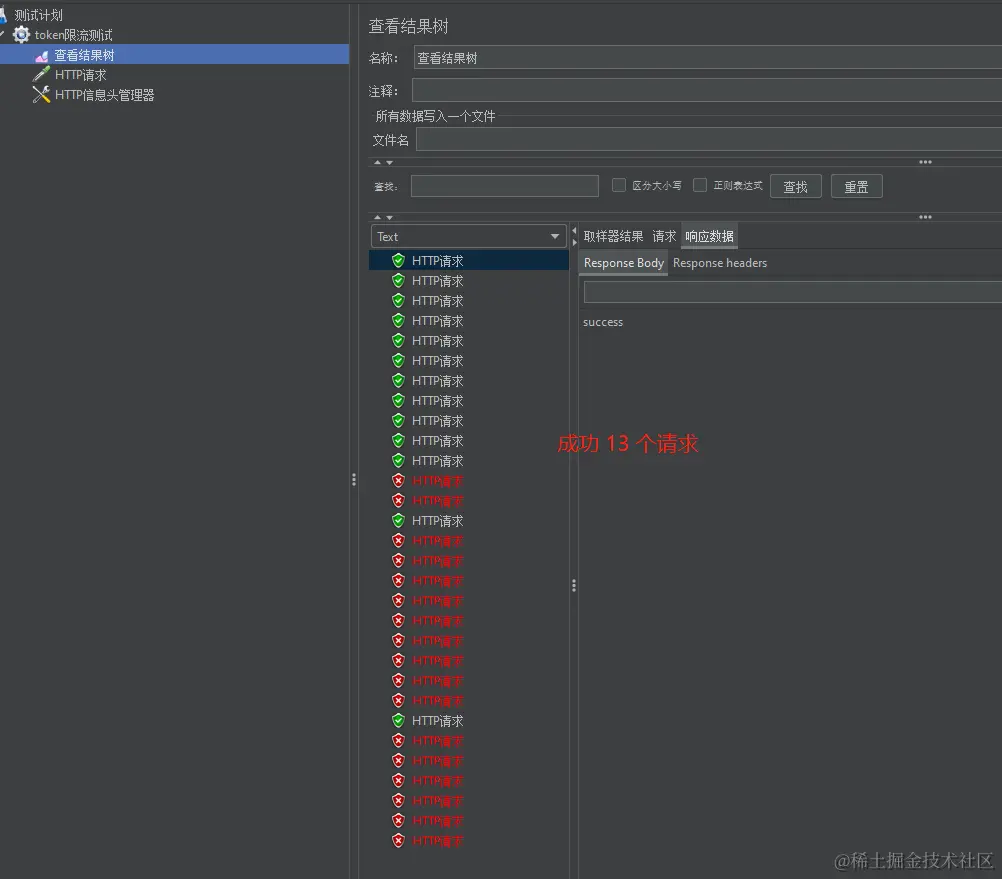Image resolution: width=1002 pixels, height=879 pixels.
Task: Enable the 正则表达式 checkbox
Action: [700, 185]
